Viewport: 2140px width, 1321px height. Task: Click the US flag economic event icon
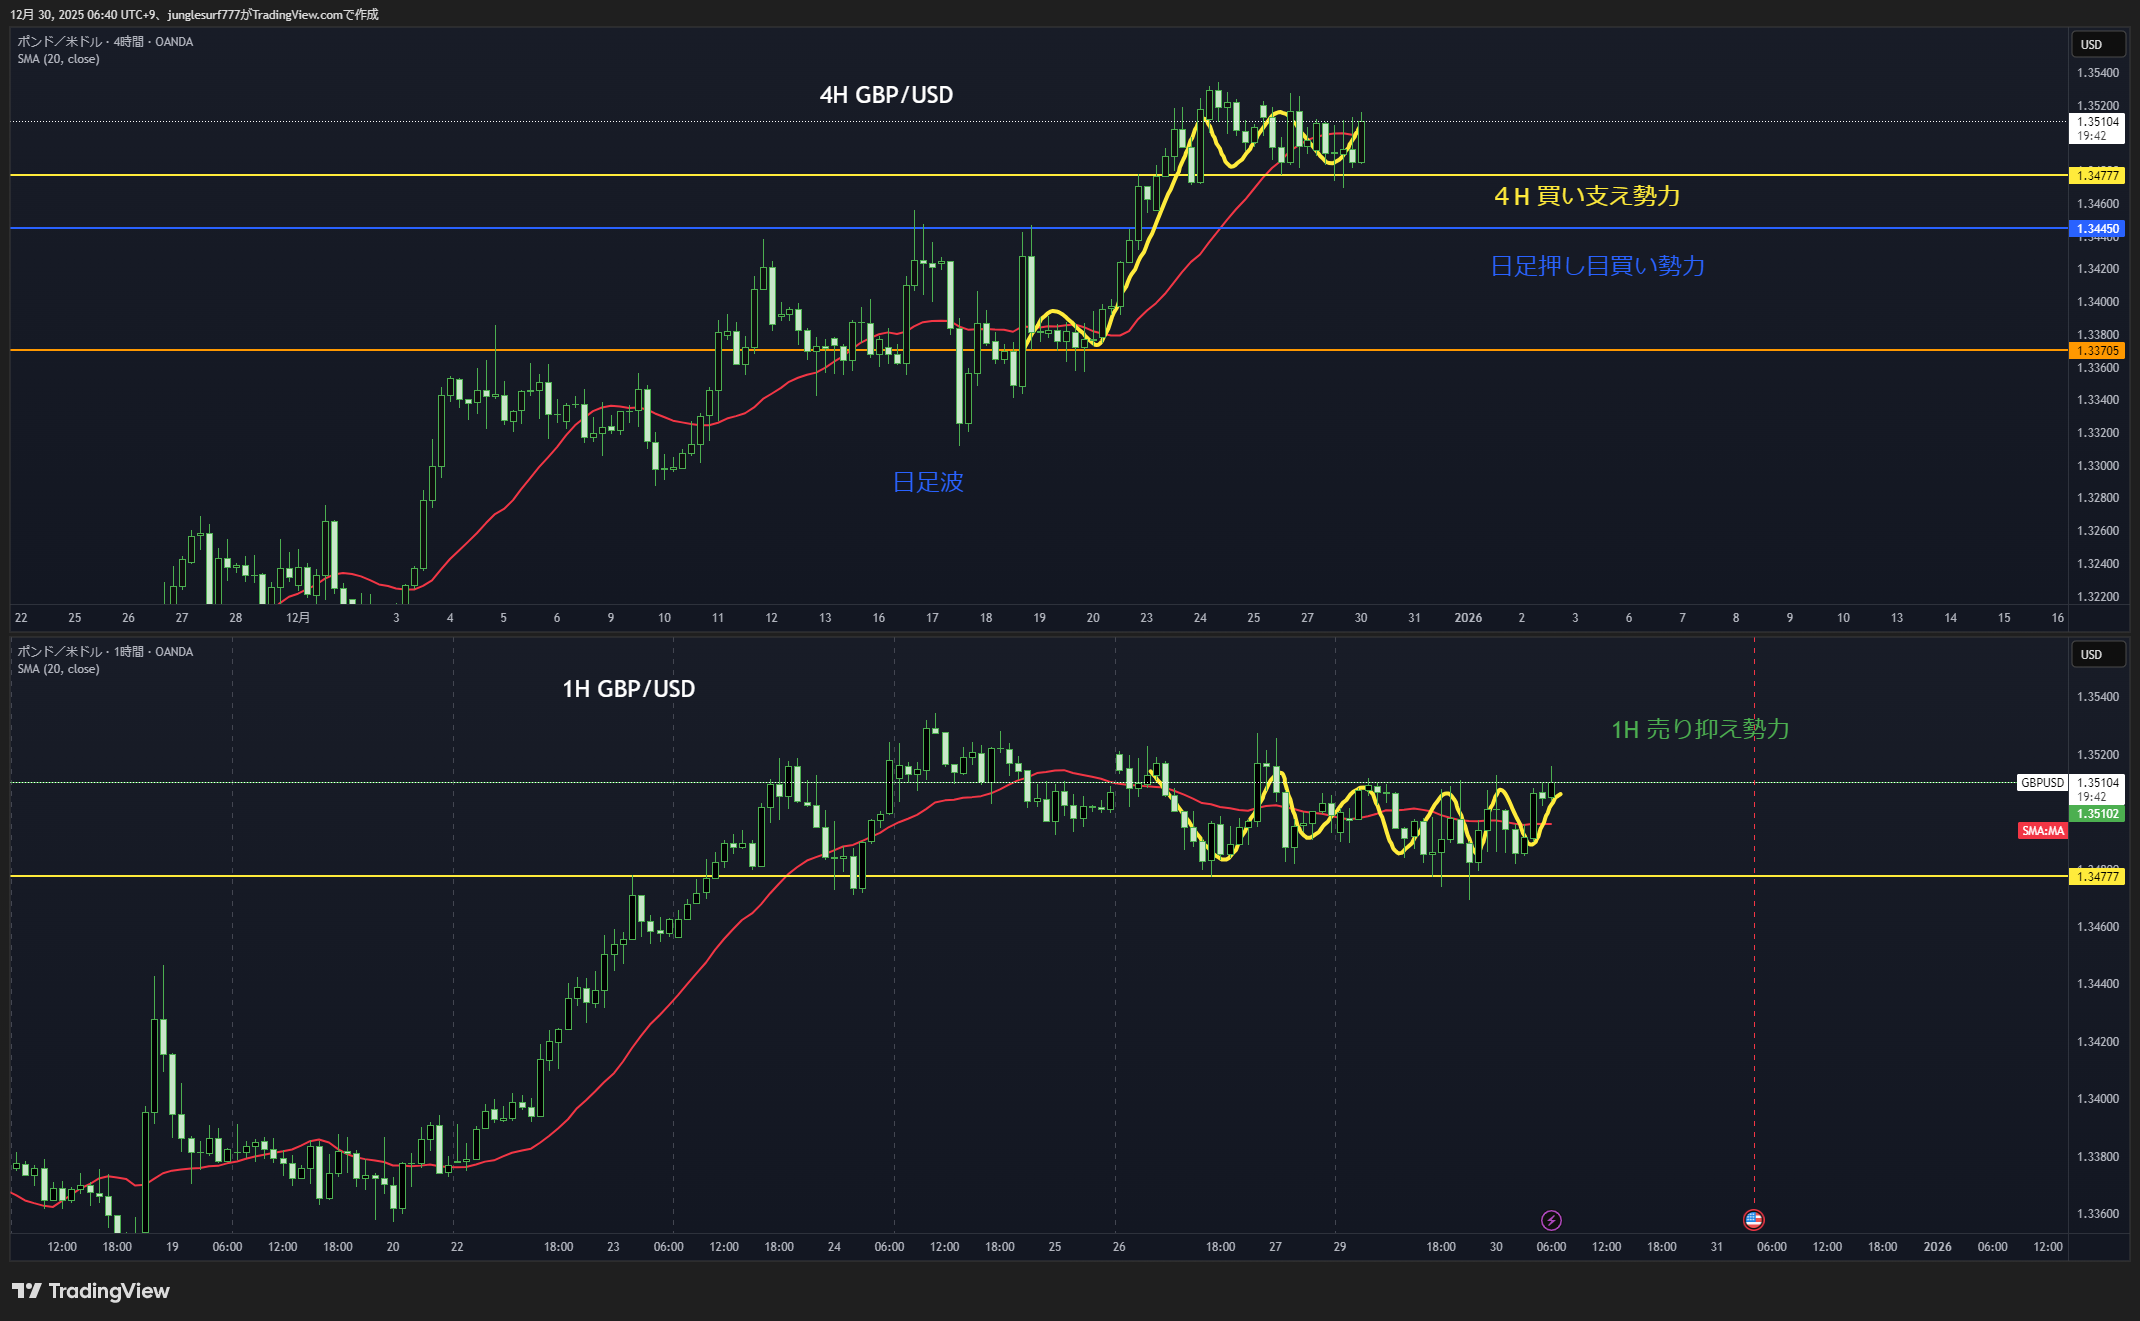click(x=1753, y=1219)
